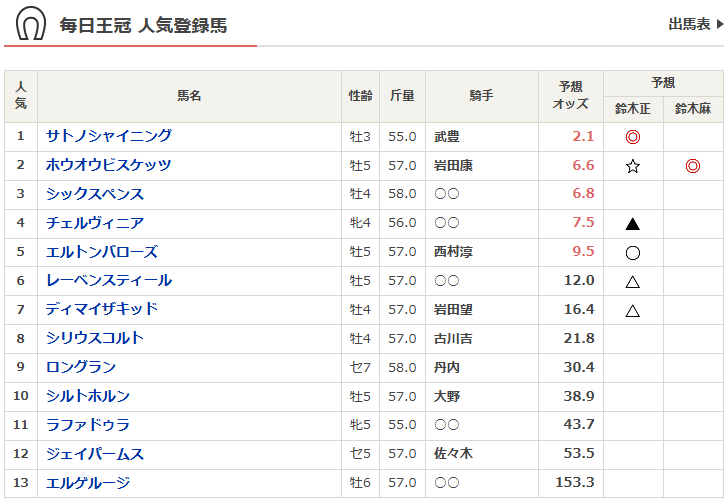Open the ジェイパームス horse link

point(95,454)
